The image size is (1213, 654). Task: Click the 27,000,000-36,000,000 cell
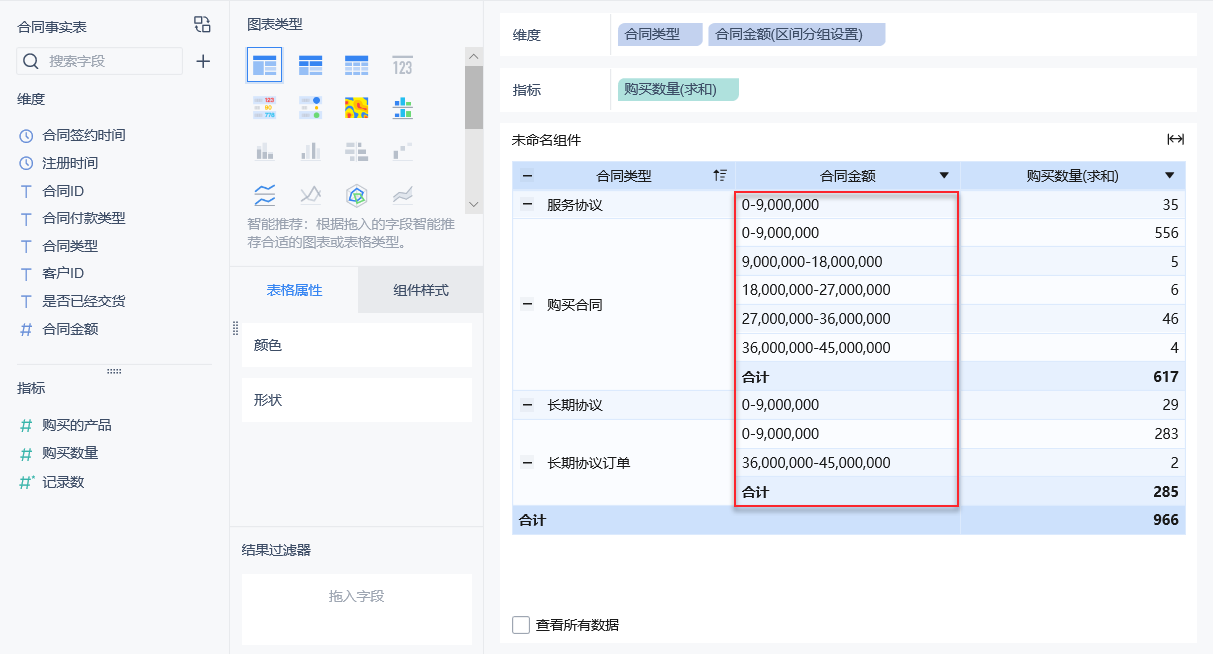coord(847,319)
